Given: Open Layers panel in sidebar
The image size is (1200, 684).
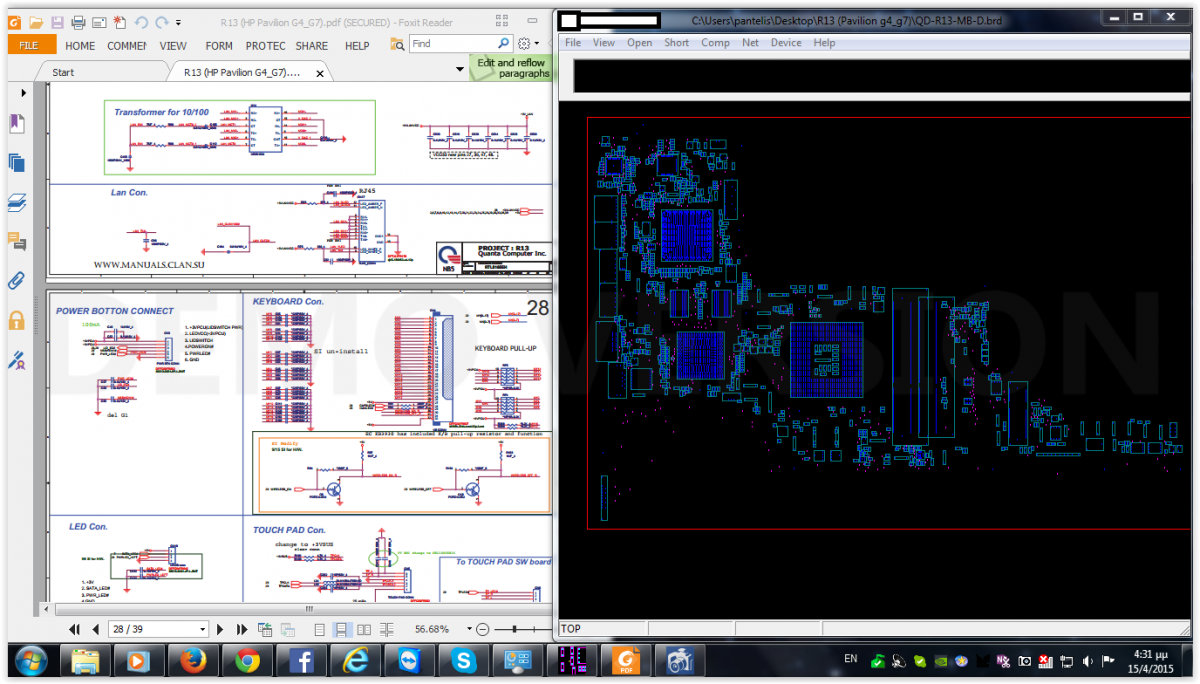Looking at the screenshot, I should click(x=17, y=202).
